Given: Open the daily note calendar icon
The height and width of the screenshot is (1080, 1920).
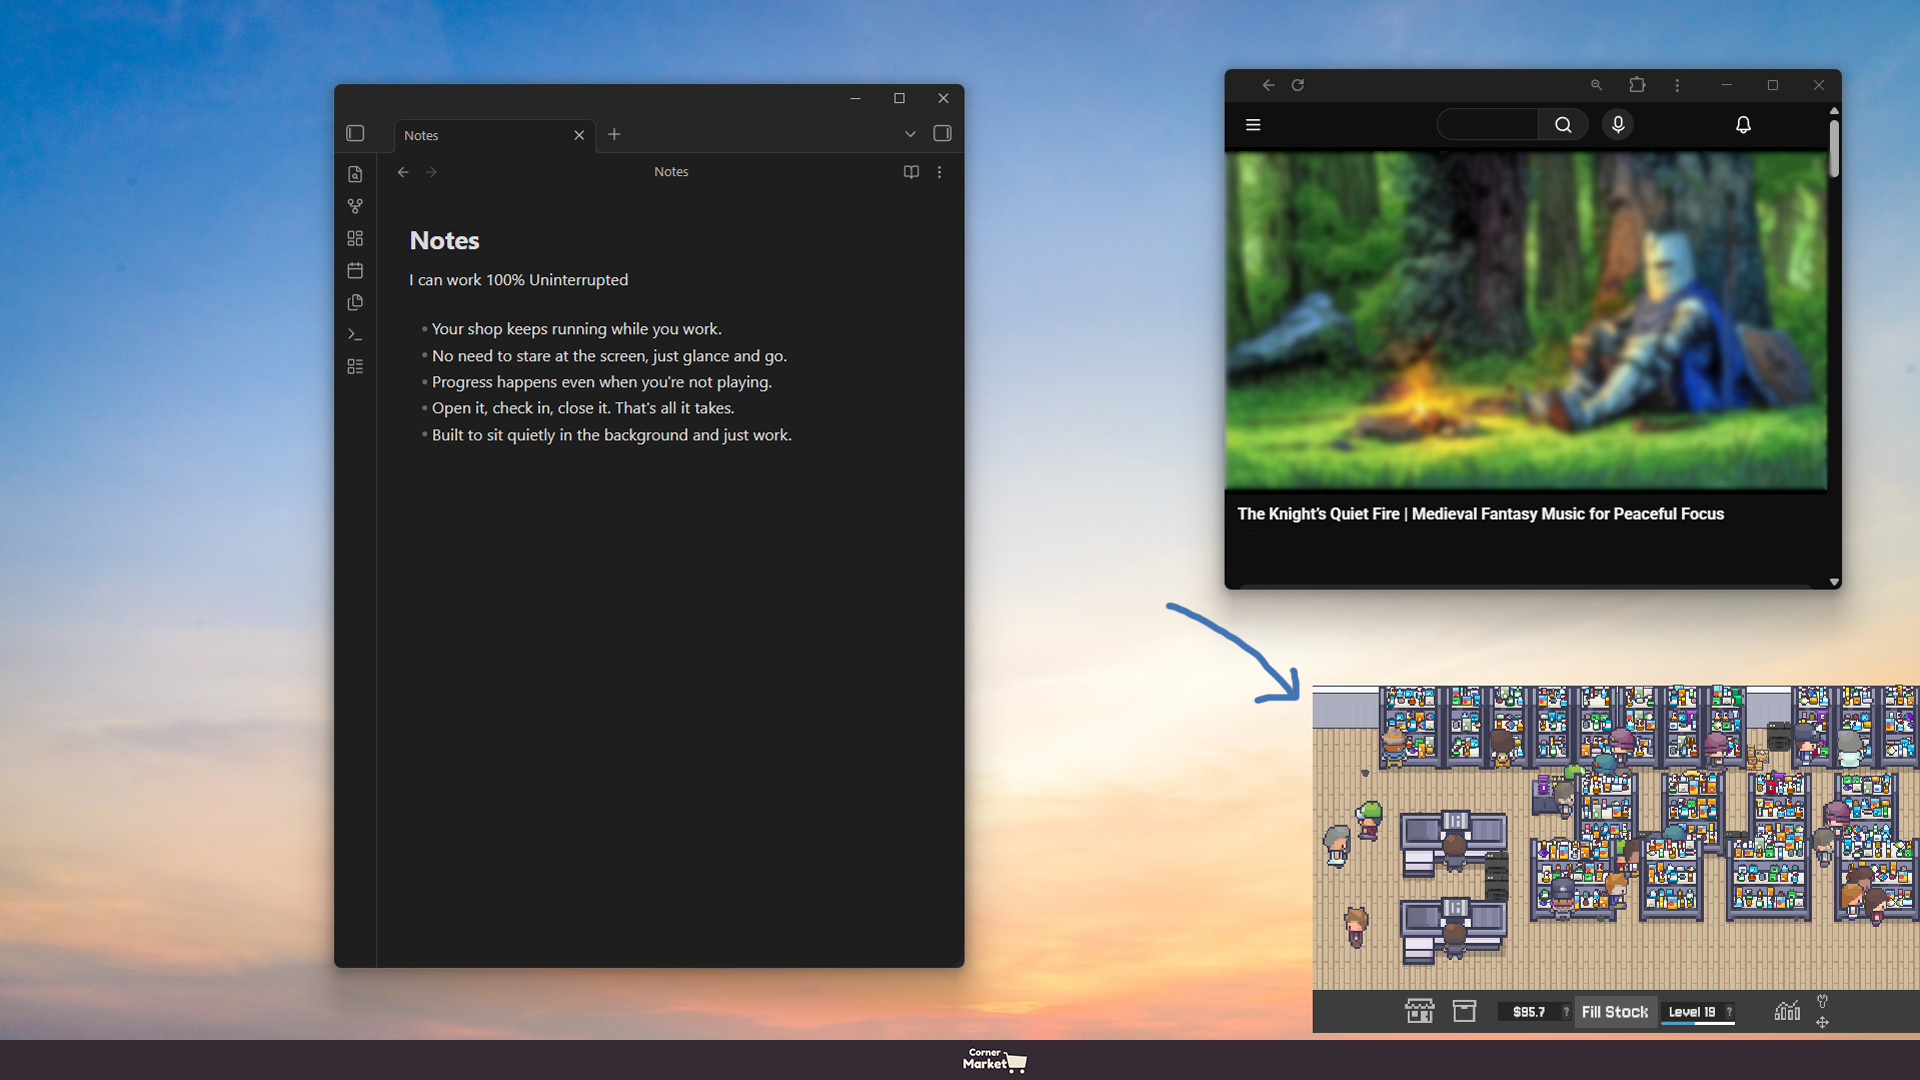Looking at the screenshot, I should (355, 270).
